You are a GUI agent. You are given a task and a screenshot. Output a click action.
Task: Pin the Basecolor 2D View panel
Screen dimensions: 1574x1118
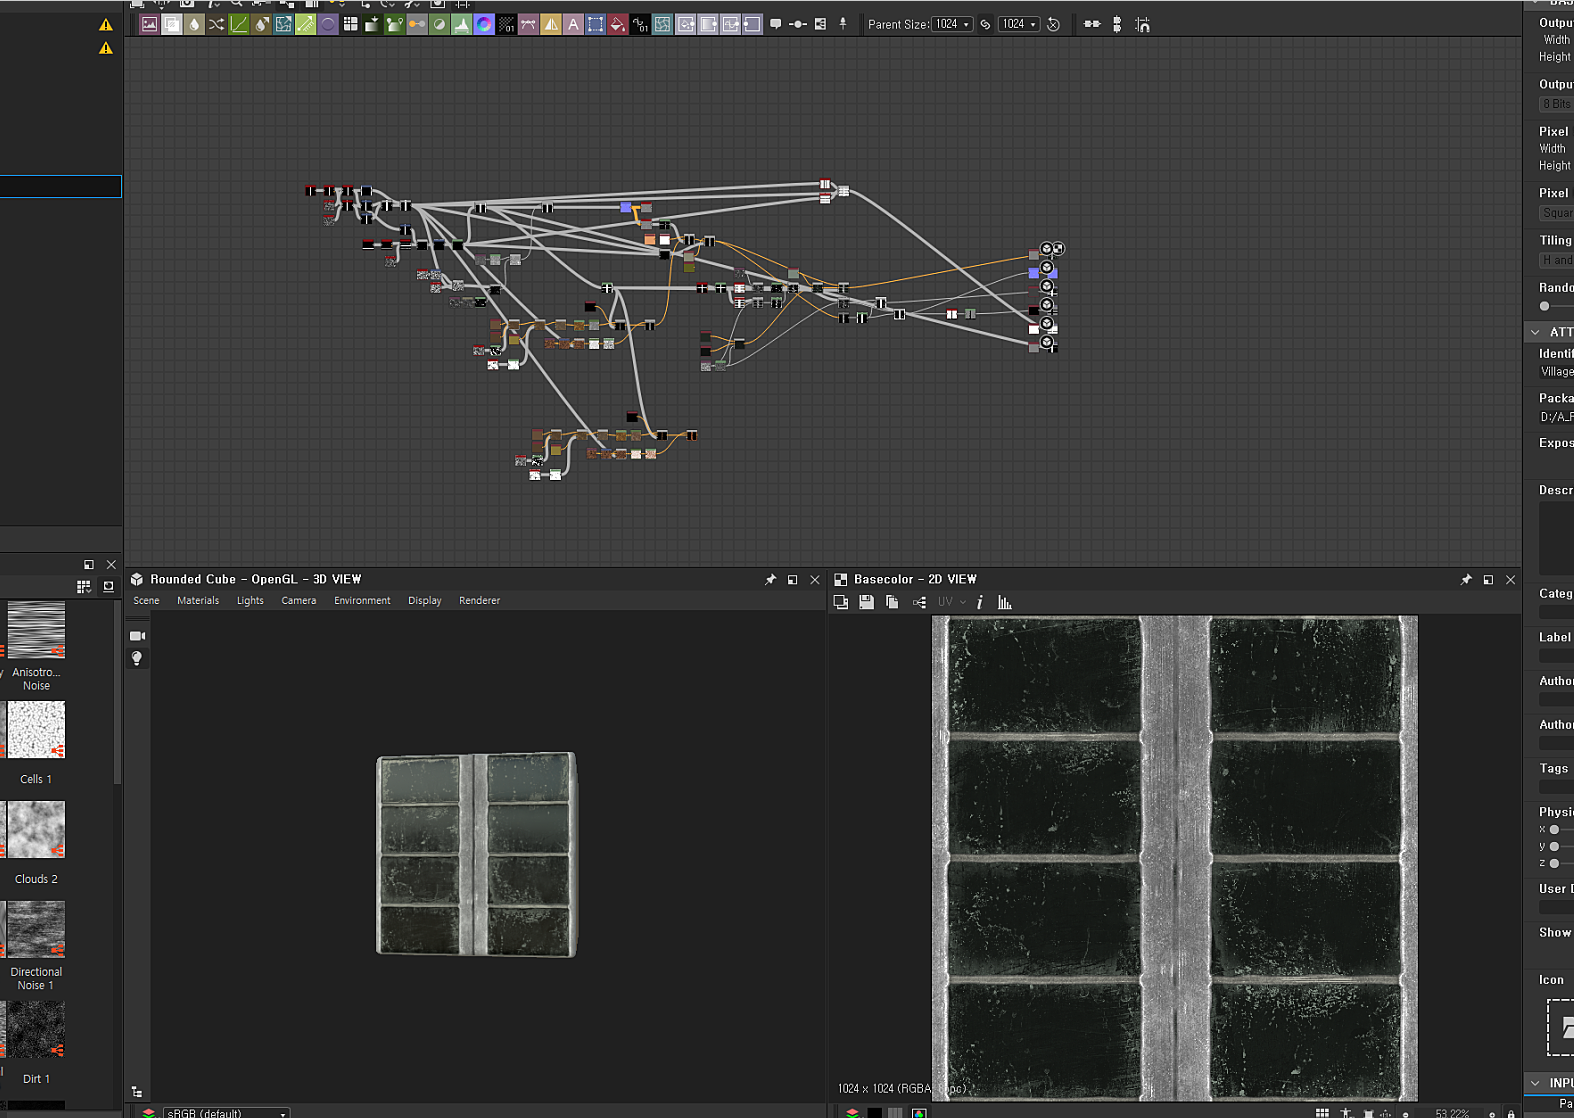[1466, 579]
